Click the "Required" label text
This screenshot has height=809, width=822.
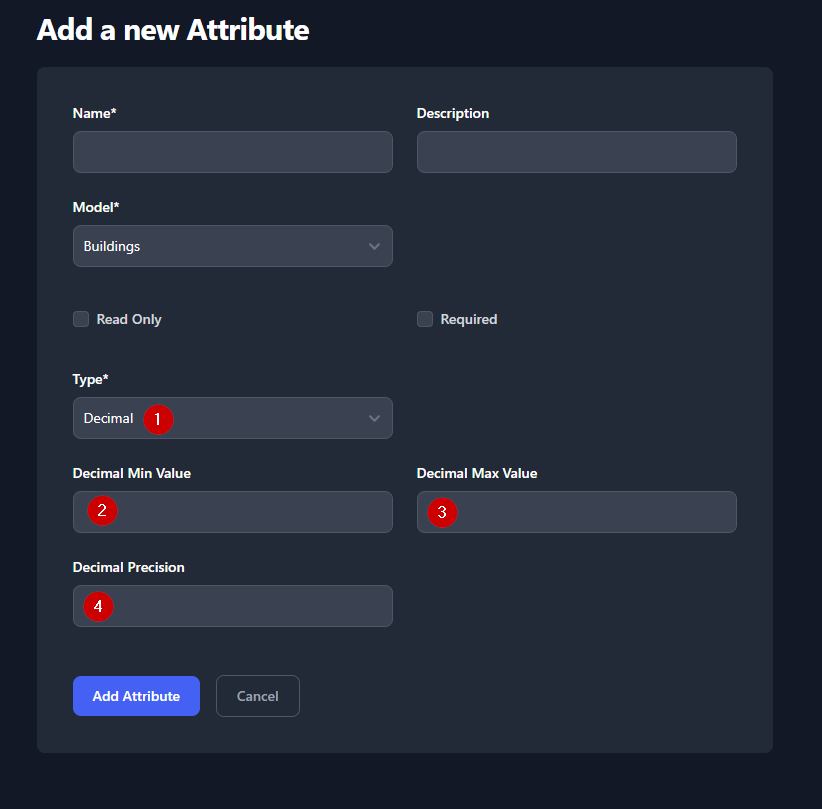point(468,319)
